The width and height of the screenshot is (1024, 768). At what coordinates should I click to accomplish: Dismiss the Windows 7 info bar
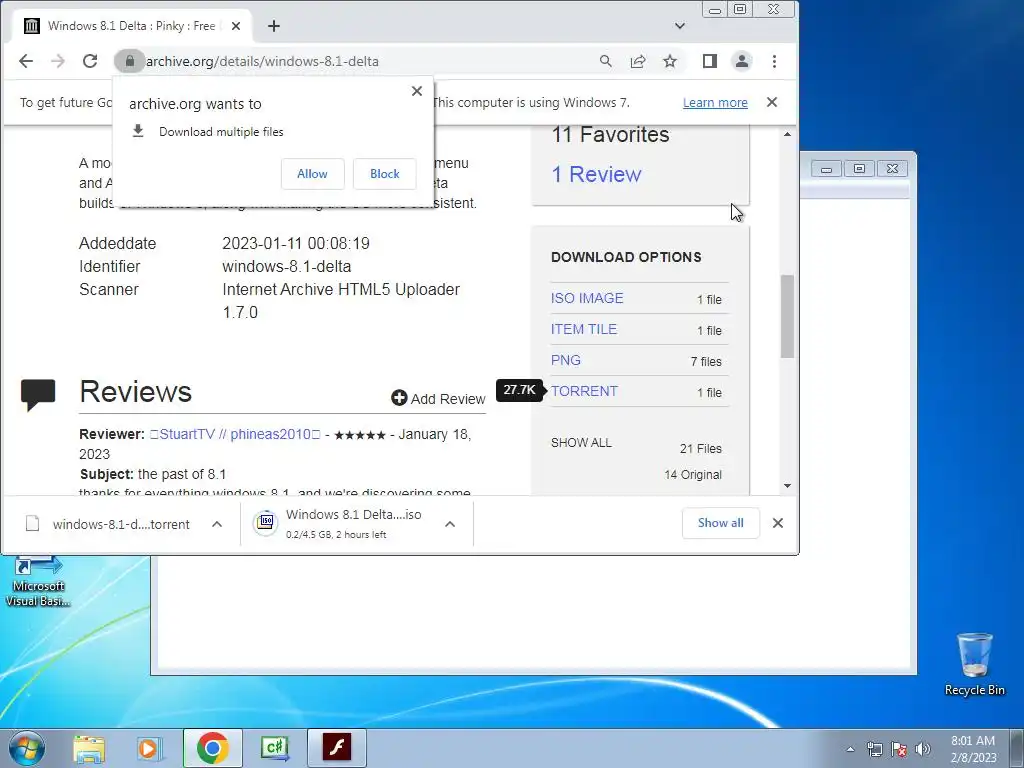tap(772, 103)
